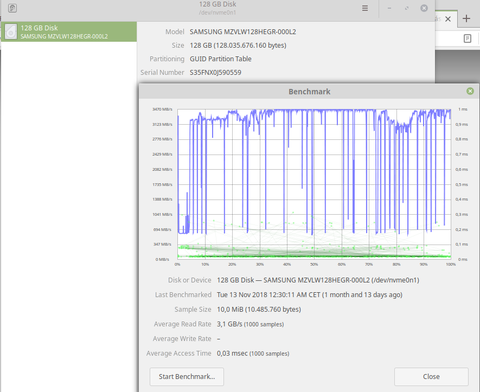Open a new tab with plus icon
Image resolution: width=480 pixels, height=392 pixels.
click(x=467, y=19)
